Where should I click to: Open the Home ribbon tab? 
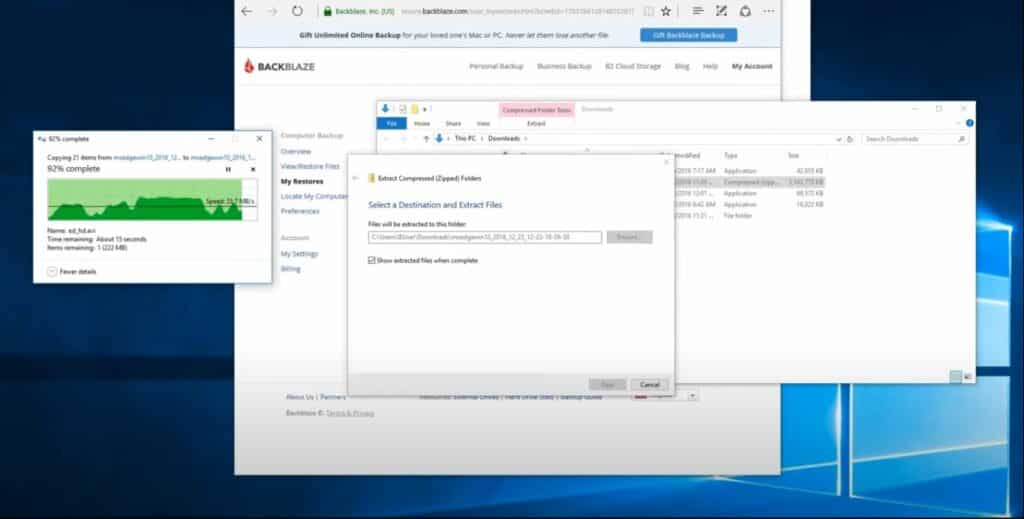click(x=422, y=123)
